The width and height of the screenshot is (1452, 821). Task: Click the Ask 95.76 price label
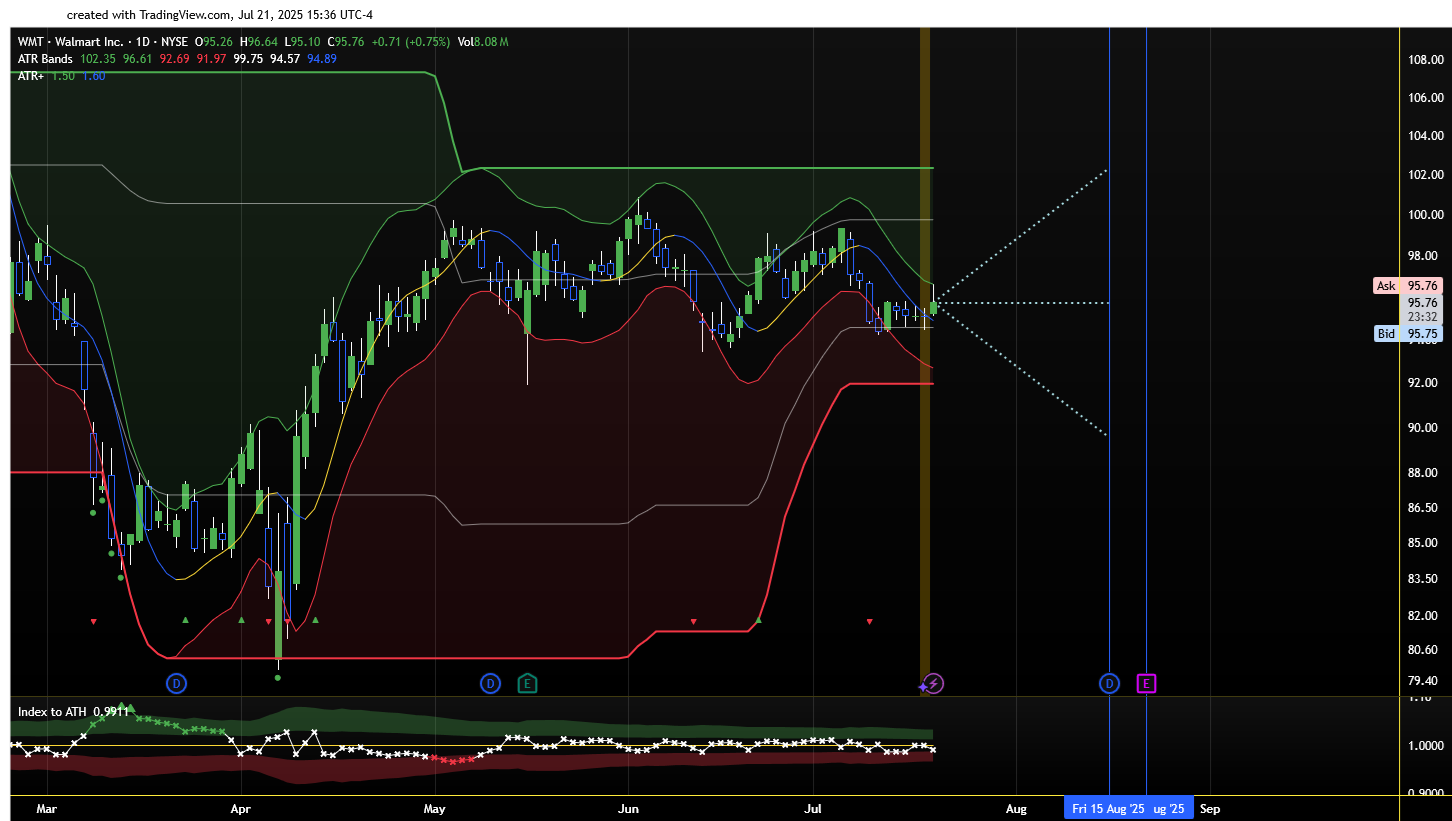(x=1408, y=286)
